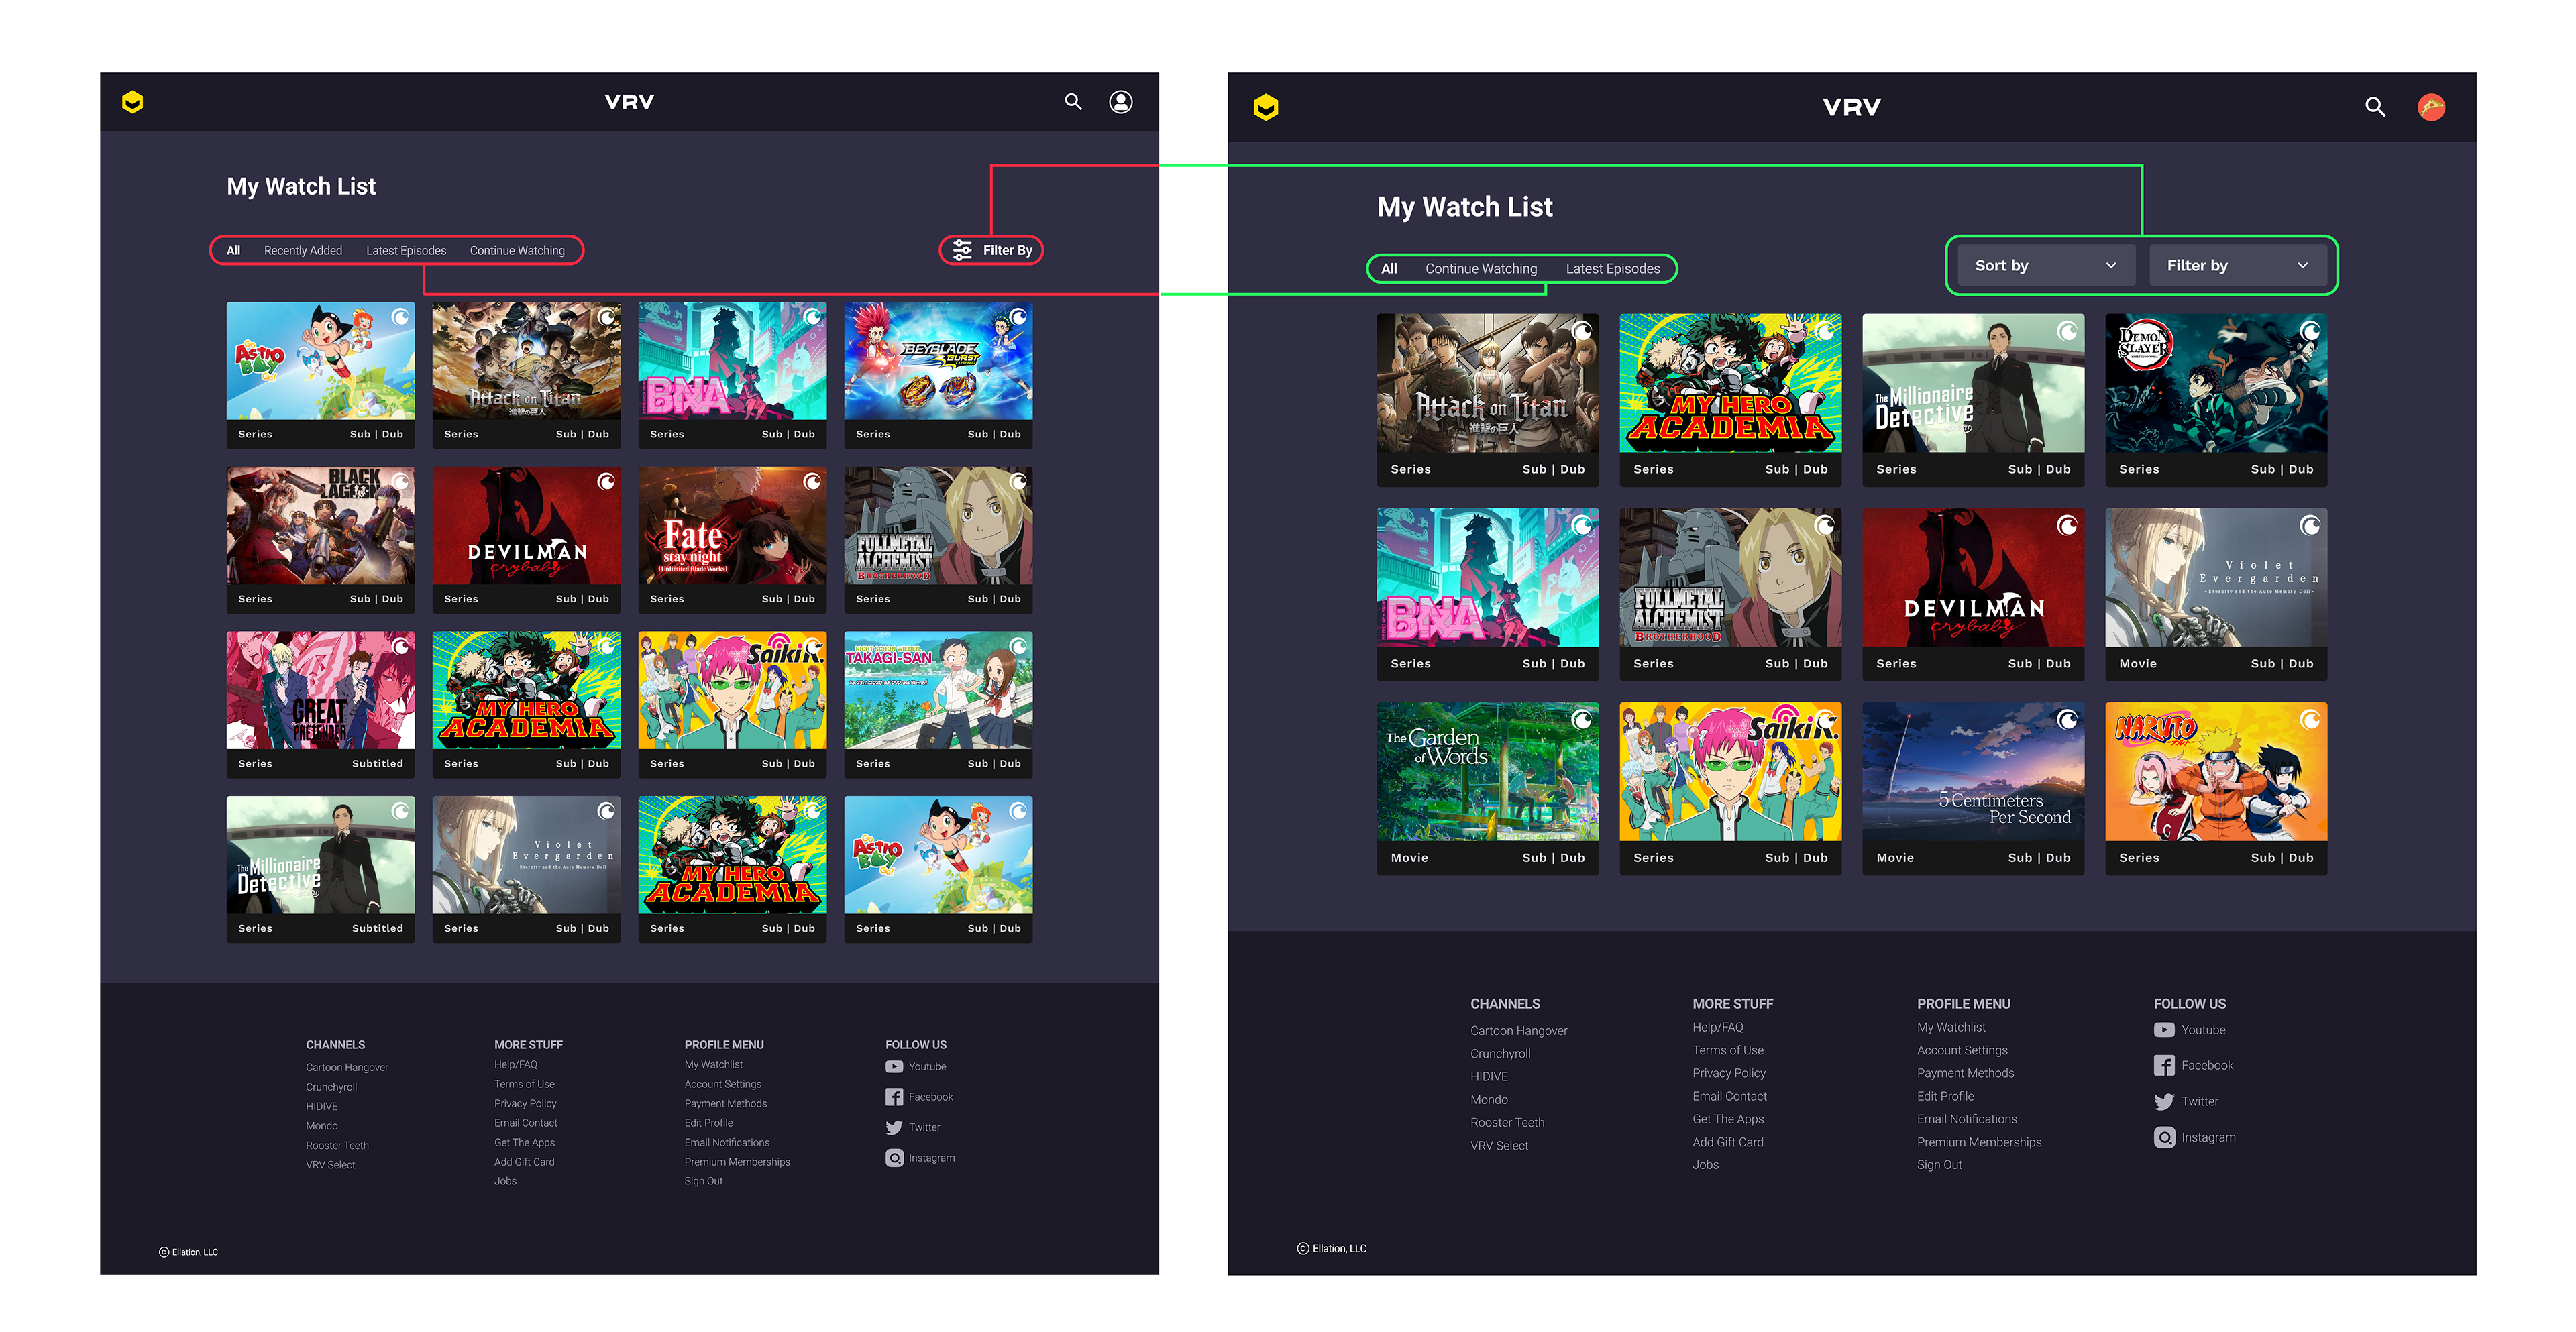The width and height of the screenshot is (2576, 1332).
Task: Open Edit Profile link in right footer
Action: pyautogui.click(x=1945, y=1096)
